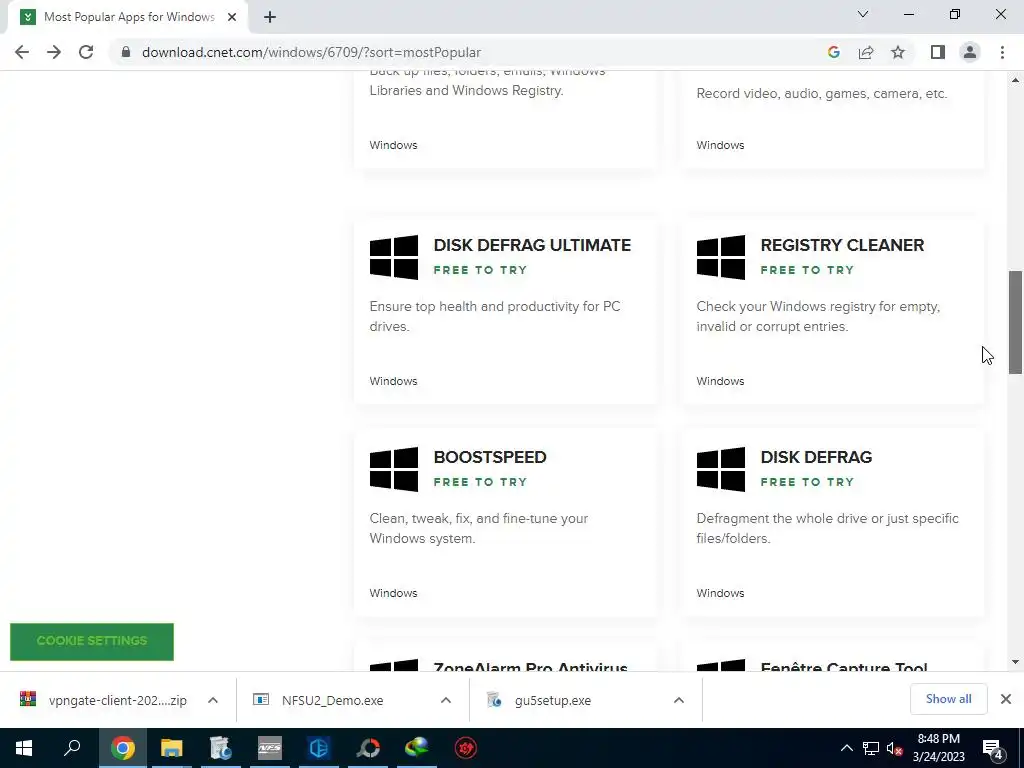
Task: Open the Fenêtre Capture Tool listing
Action: pyautogui.click(x=844, y=666)
